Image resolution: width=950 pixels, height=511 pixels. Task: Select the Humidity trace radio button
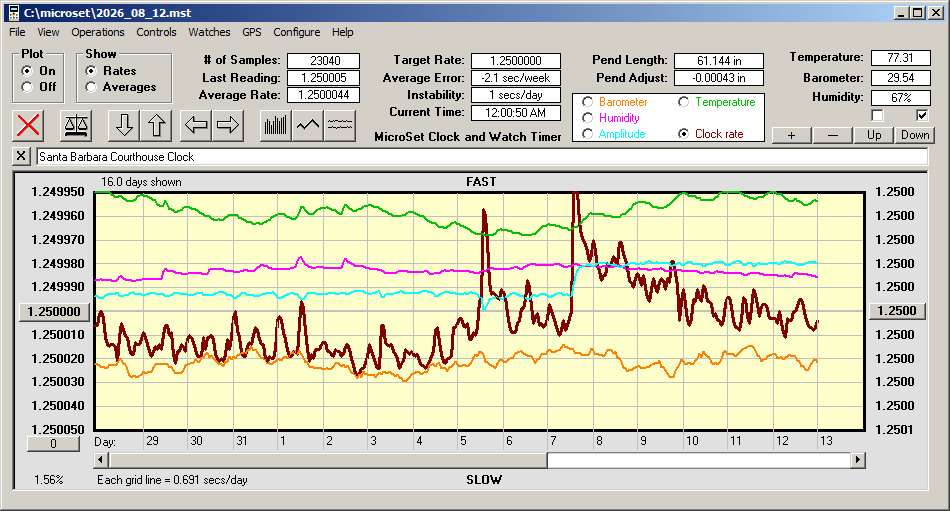[x=587, y=118]
